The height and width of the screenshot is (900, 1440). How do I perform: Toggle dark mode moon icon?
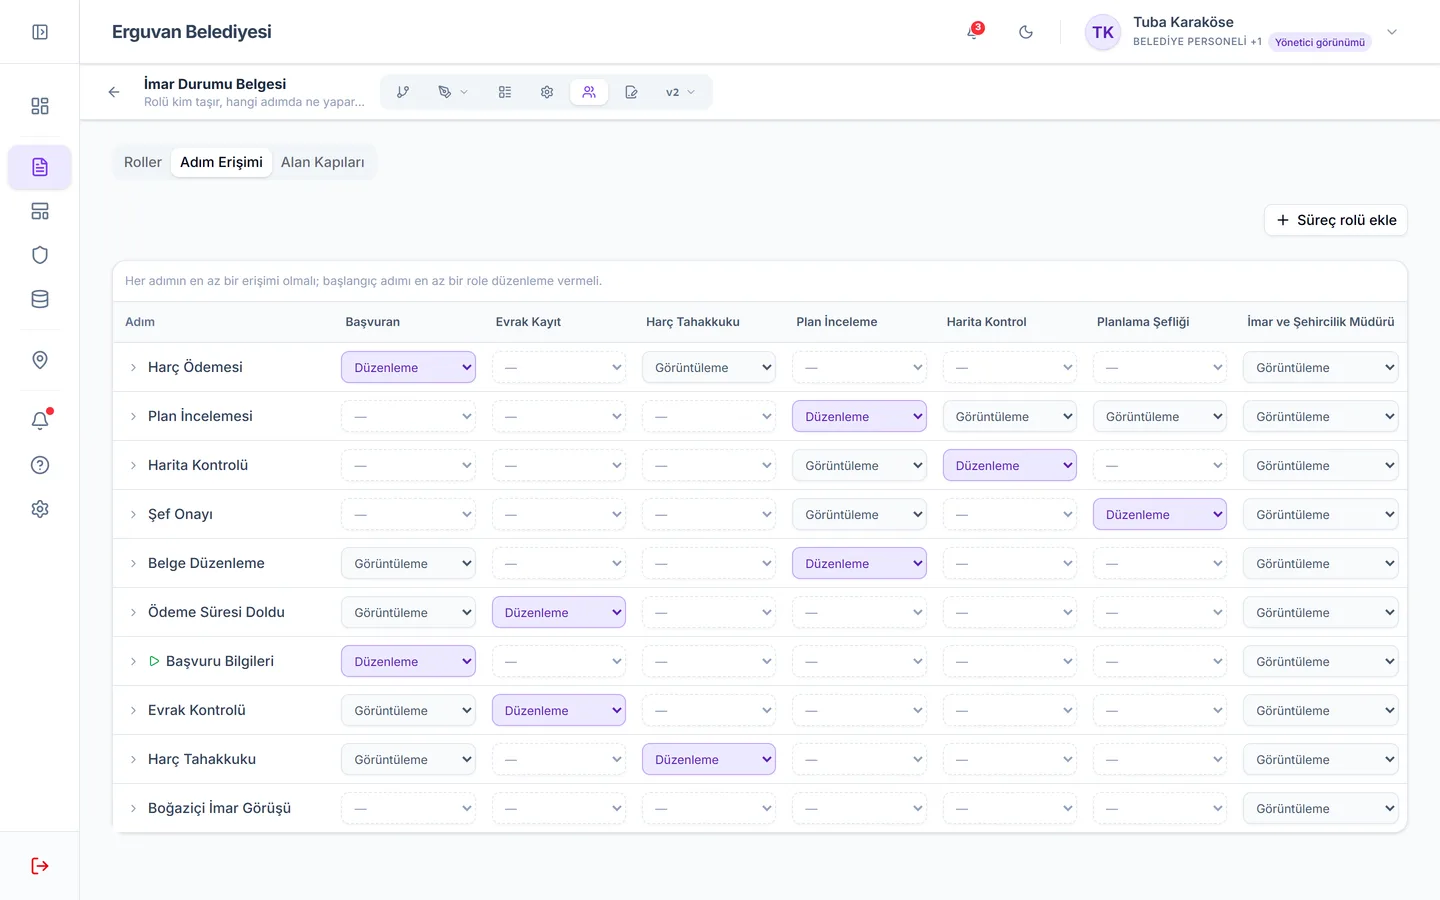(1026, 32)
